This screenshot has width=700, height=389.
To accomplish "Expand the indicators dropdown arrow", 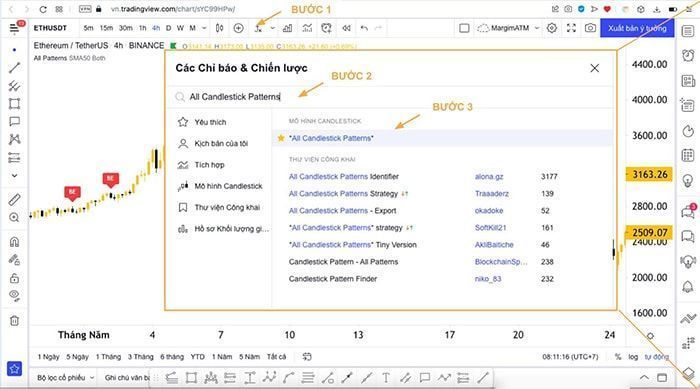I will click(272, 28).
